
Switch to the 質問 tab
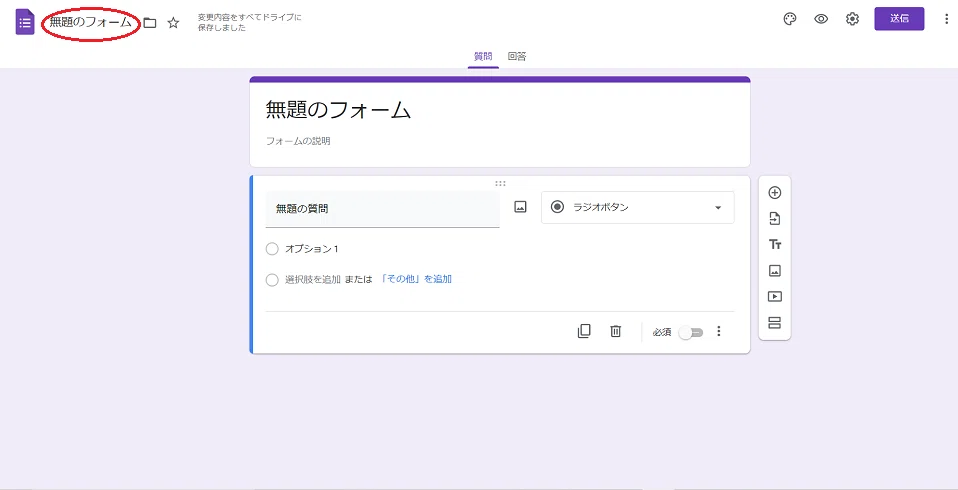[x=483, y=56]
